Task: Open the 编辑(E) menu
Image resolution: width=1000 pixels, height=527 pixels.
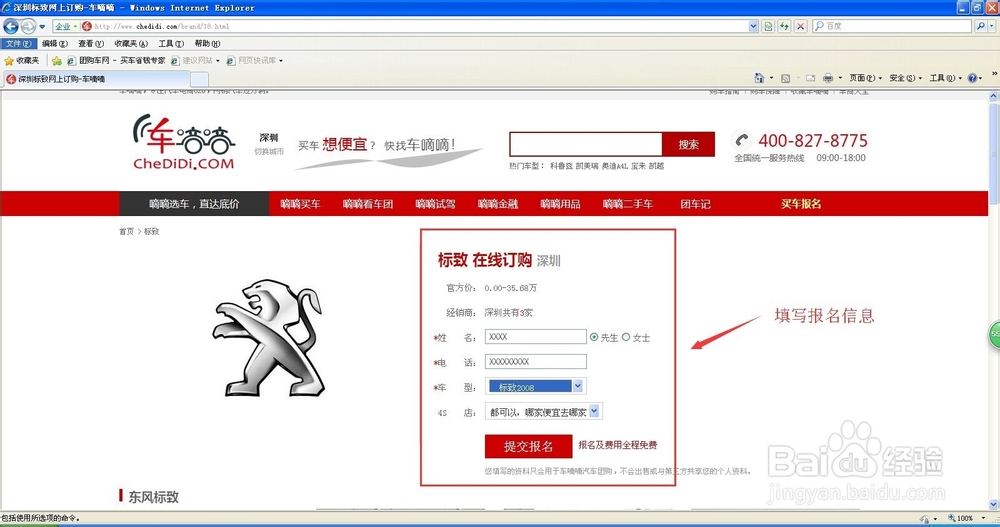Action: pos(54,43)
